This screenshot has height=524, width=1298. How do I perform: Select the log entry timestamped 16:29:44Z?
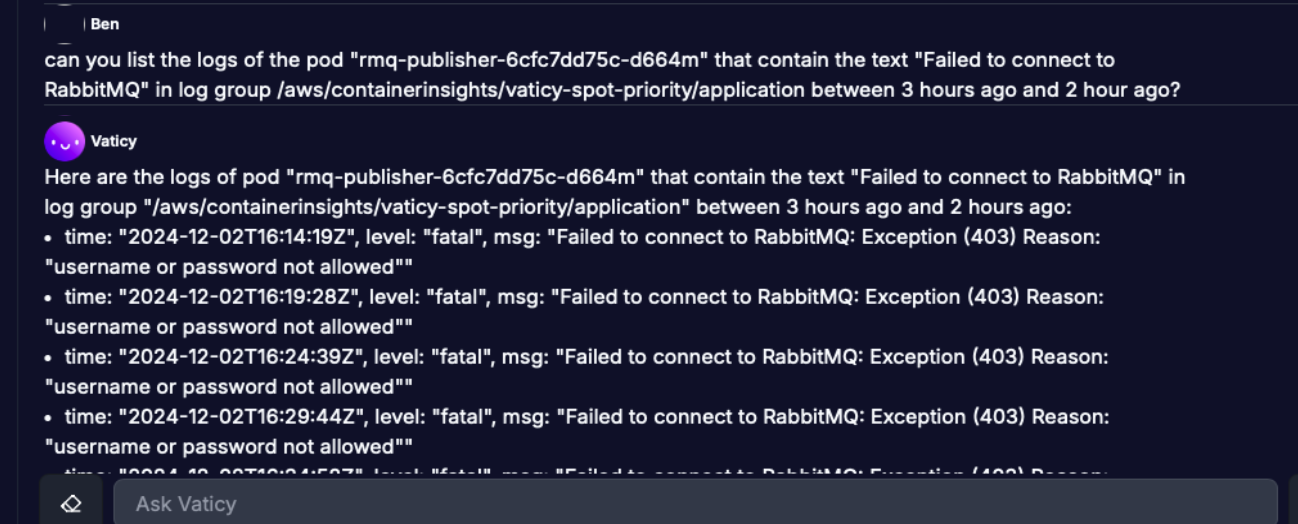point(577,431)
